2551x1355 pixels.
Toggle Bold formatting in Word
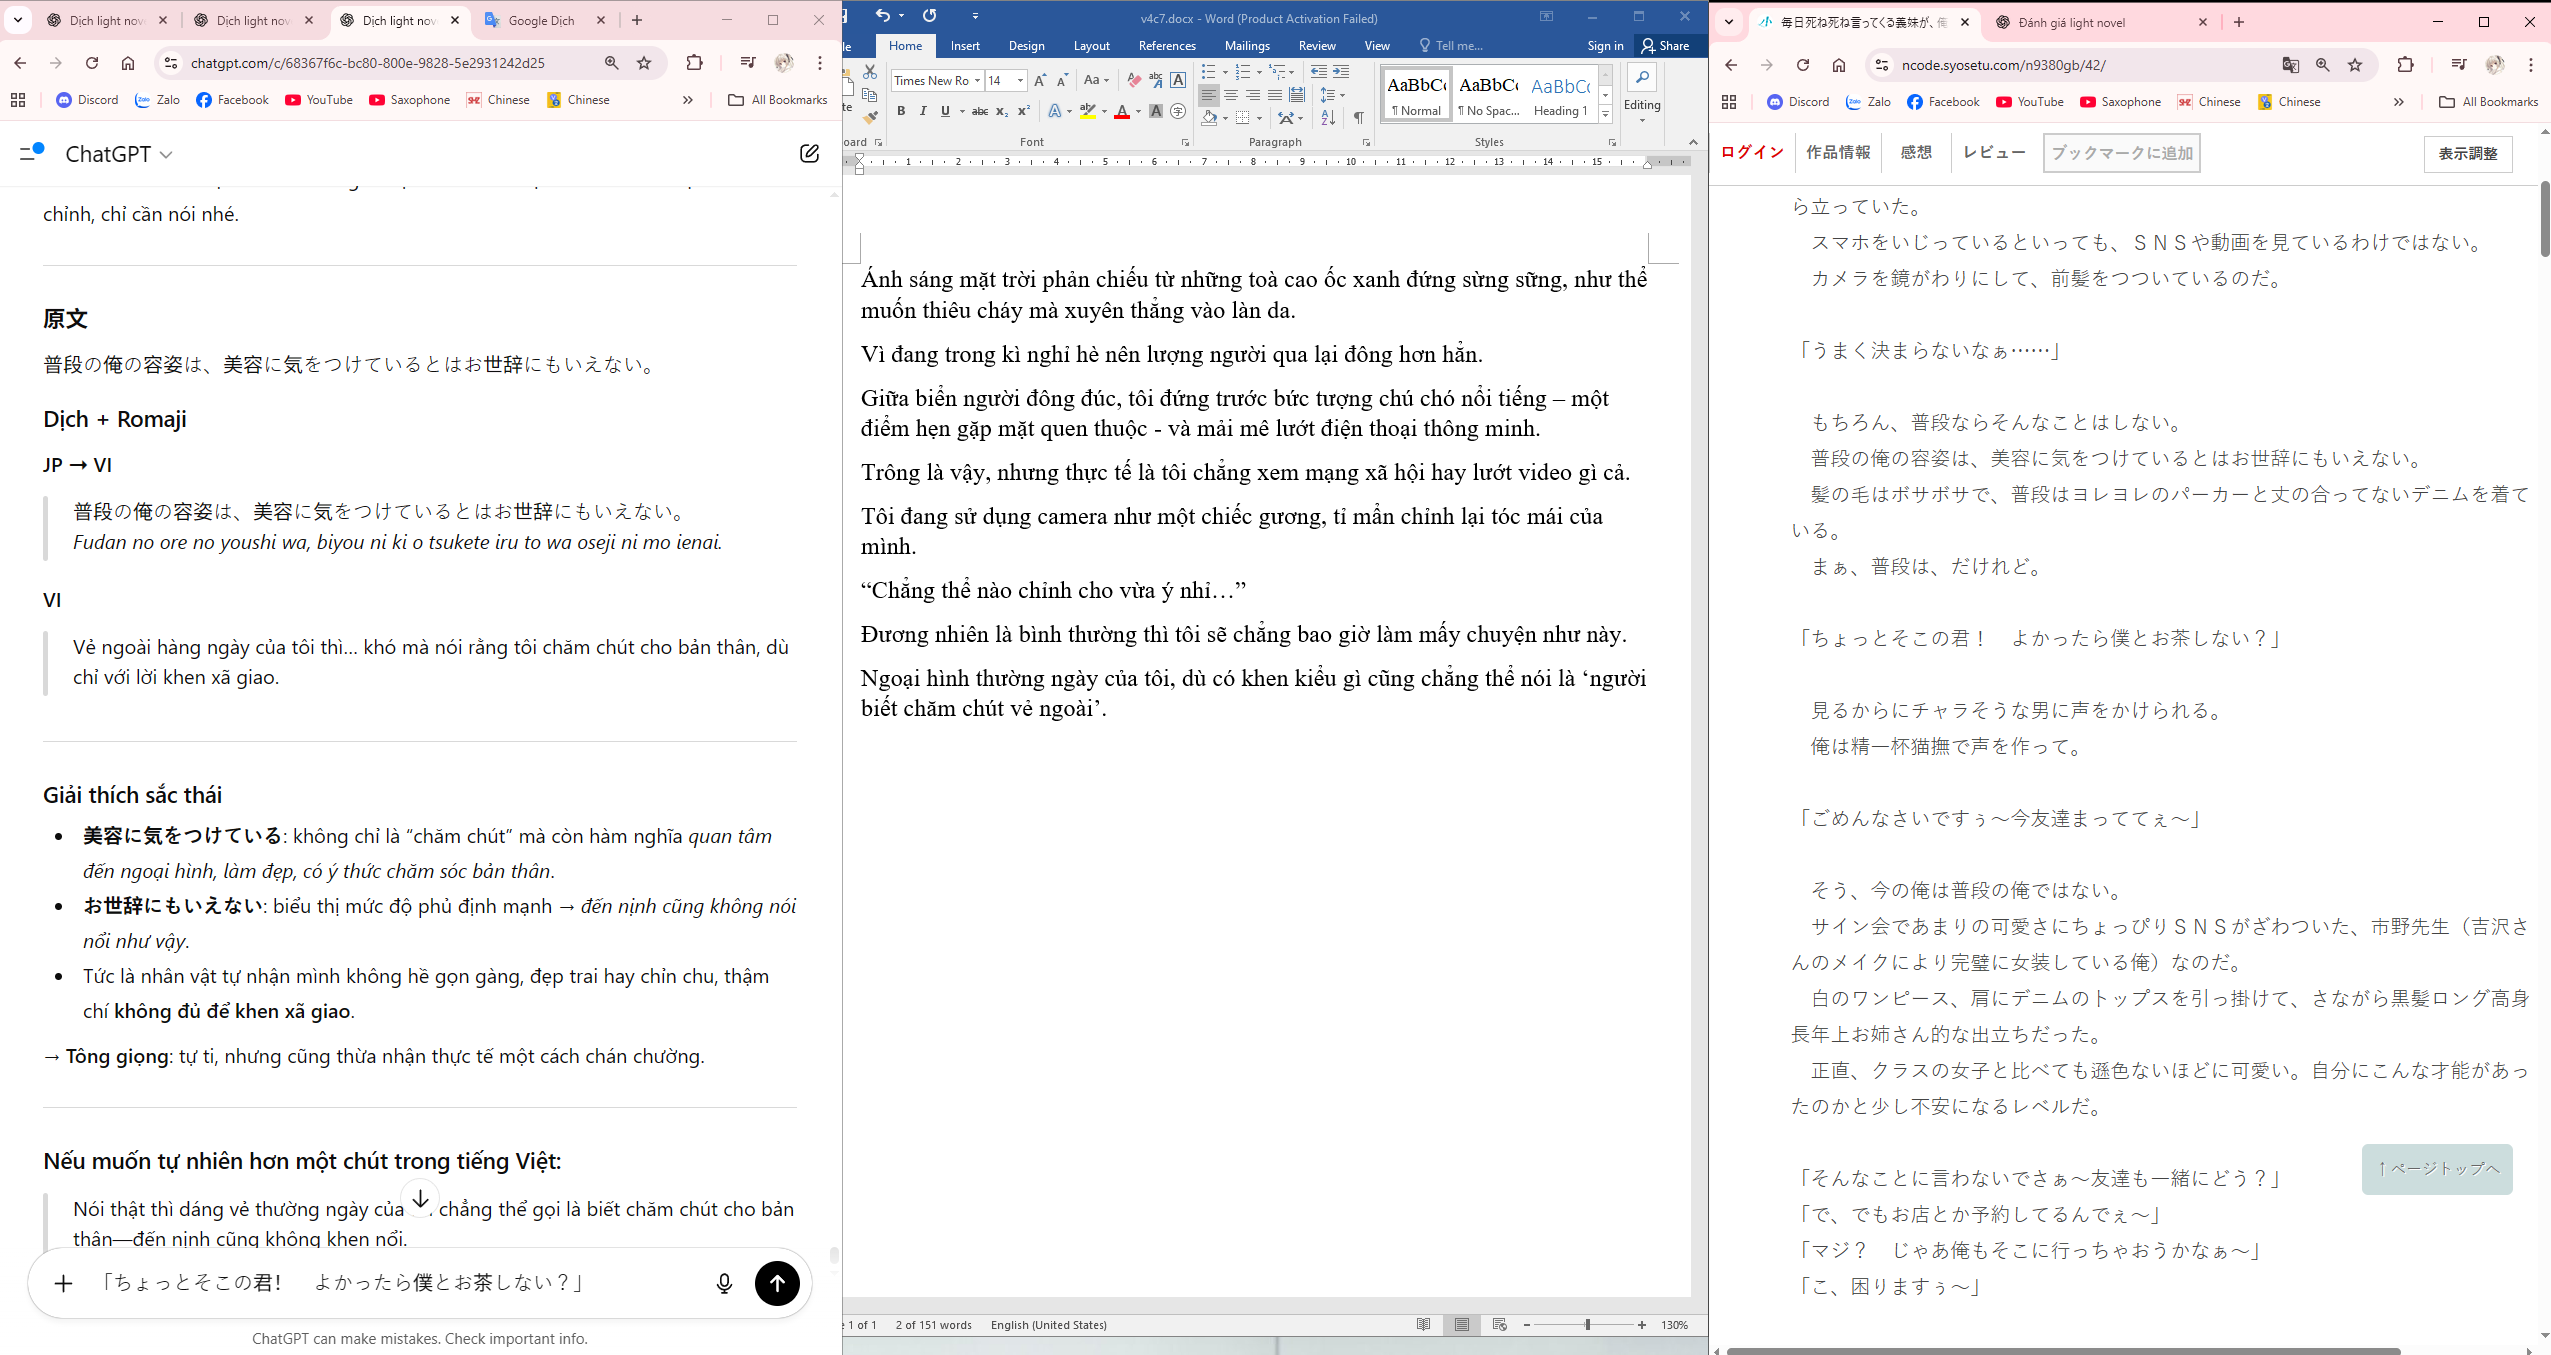[901, 111]
